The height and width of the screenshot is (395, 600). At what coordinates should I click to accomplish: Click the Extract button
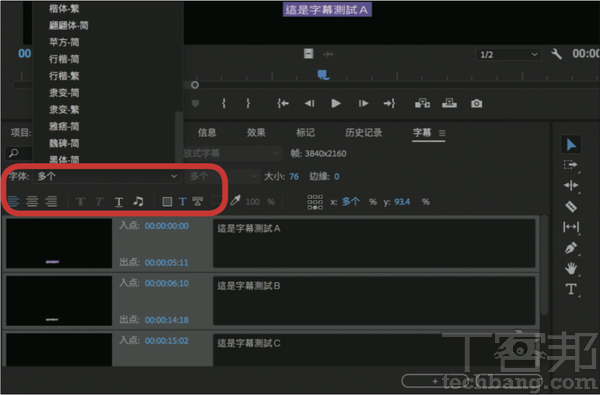[449, 103]
